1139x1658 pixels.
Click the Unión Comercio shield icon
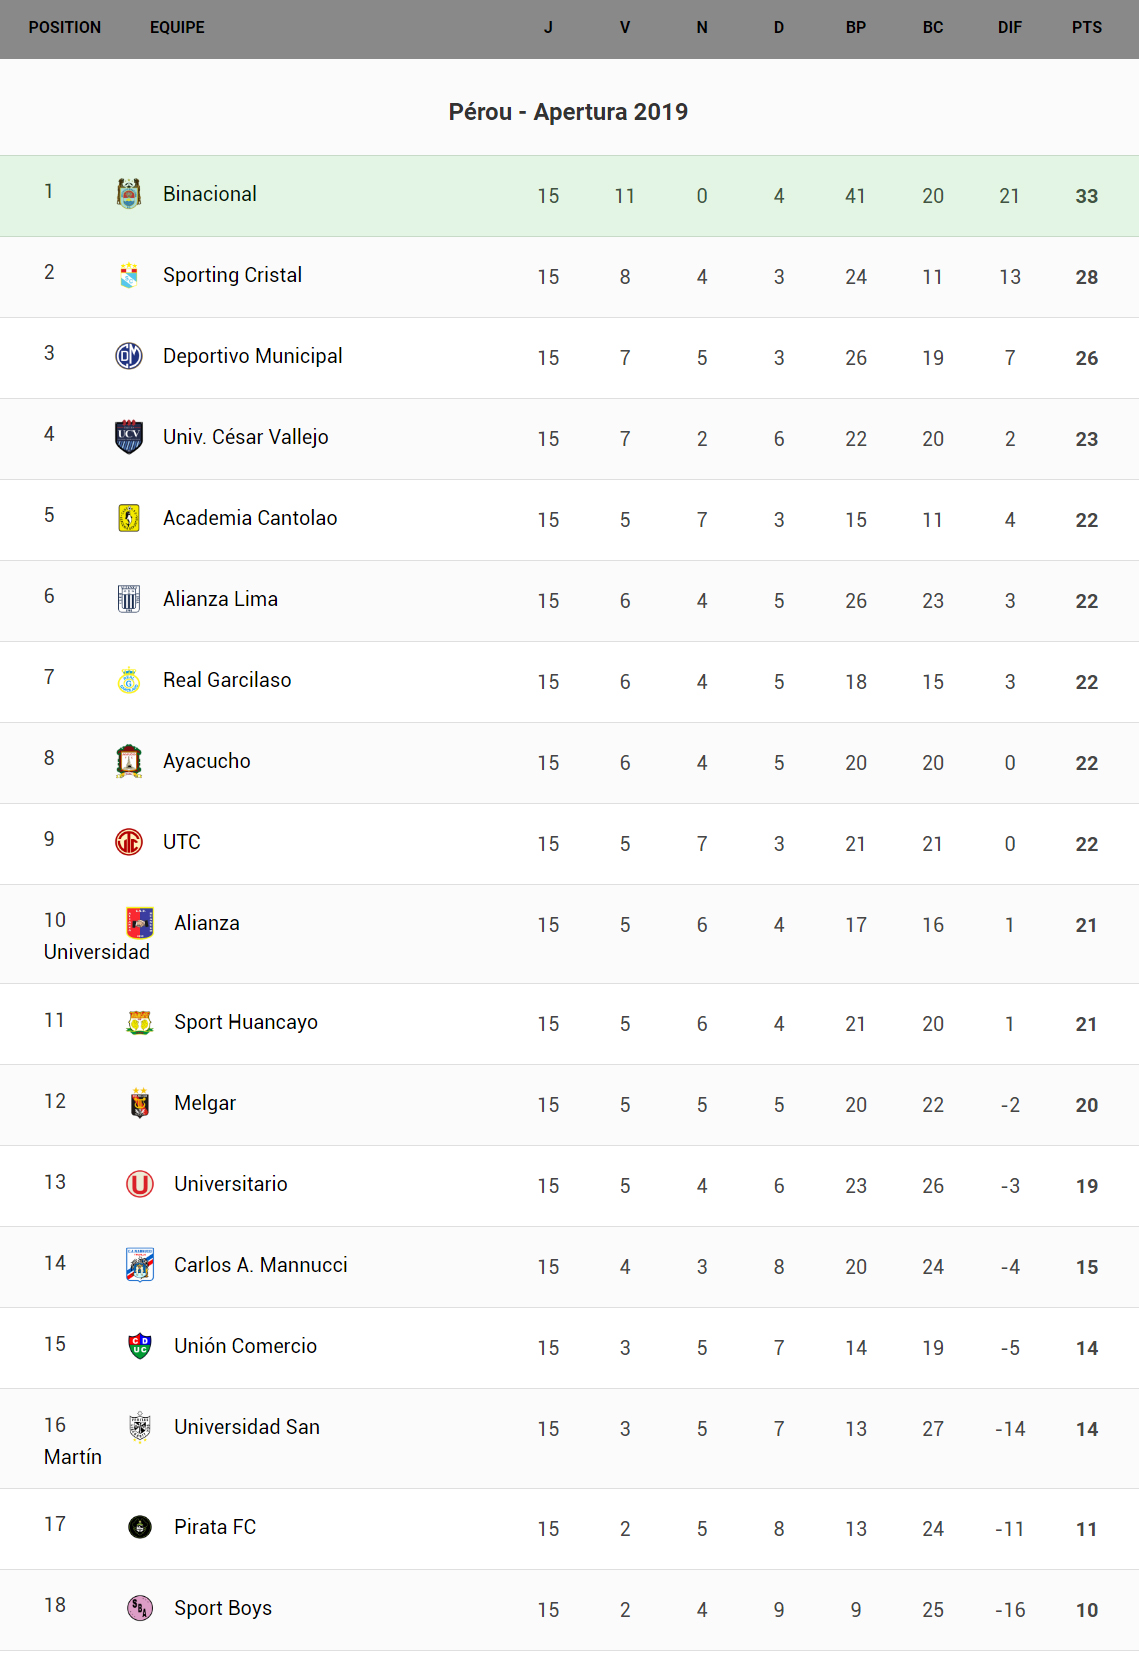(140, 1346)
